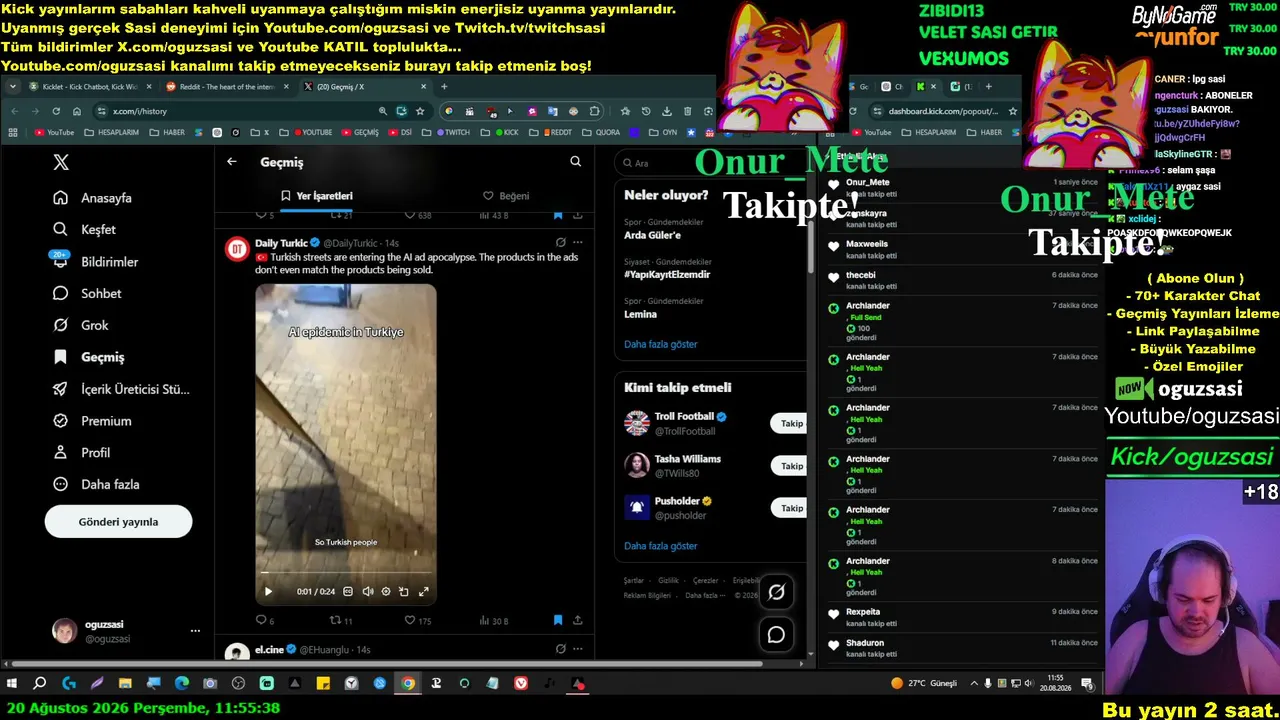1280x720 pixels.
Task: Open Keşfet search page in X sidebar
Action: tap(85, 230)
